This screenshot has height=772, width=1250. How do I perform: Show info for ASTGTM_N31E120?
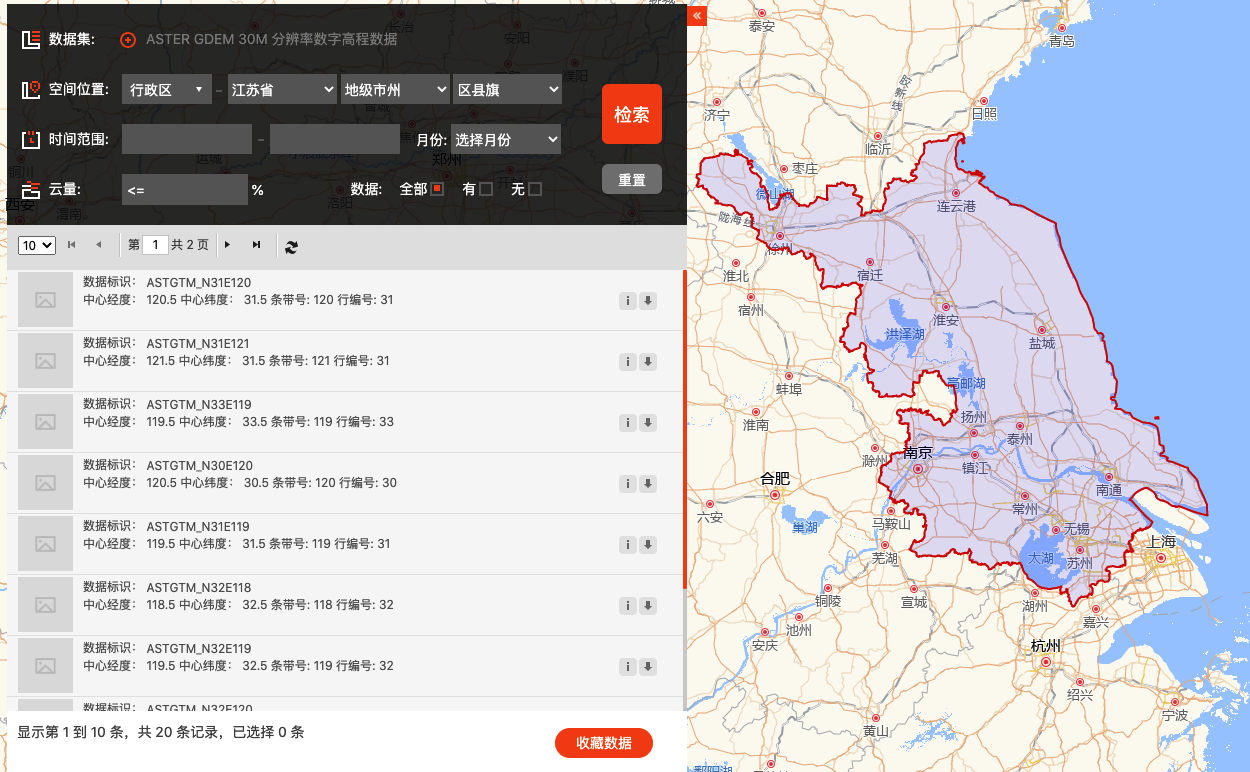pyautogui.click(x=628, y=301)
